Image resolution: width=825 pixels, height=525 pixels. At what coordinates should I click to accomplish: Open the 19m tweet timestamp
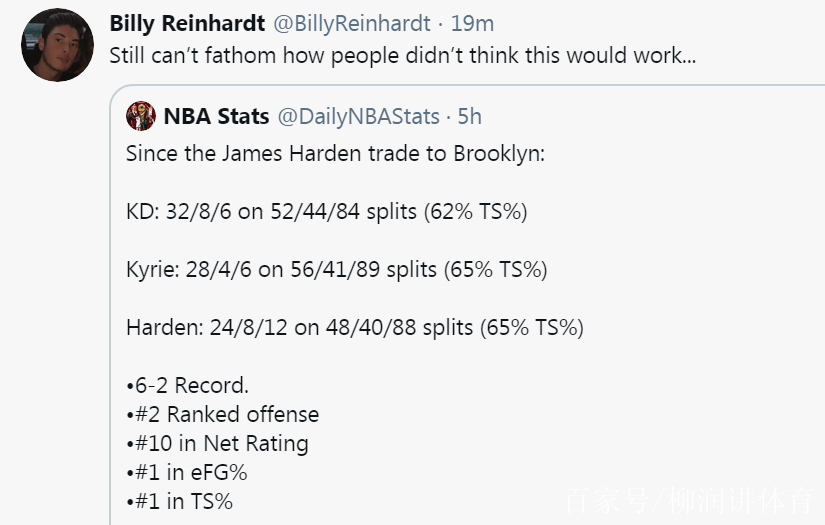(472, 24)
